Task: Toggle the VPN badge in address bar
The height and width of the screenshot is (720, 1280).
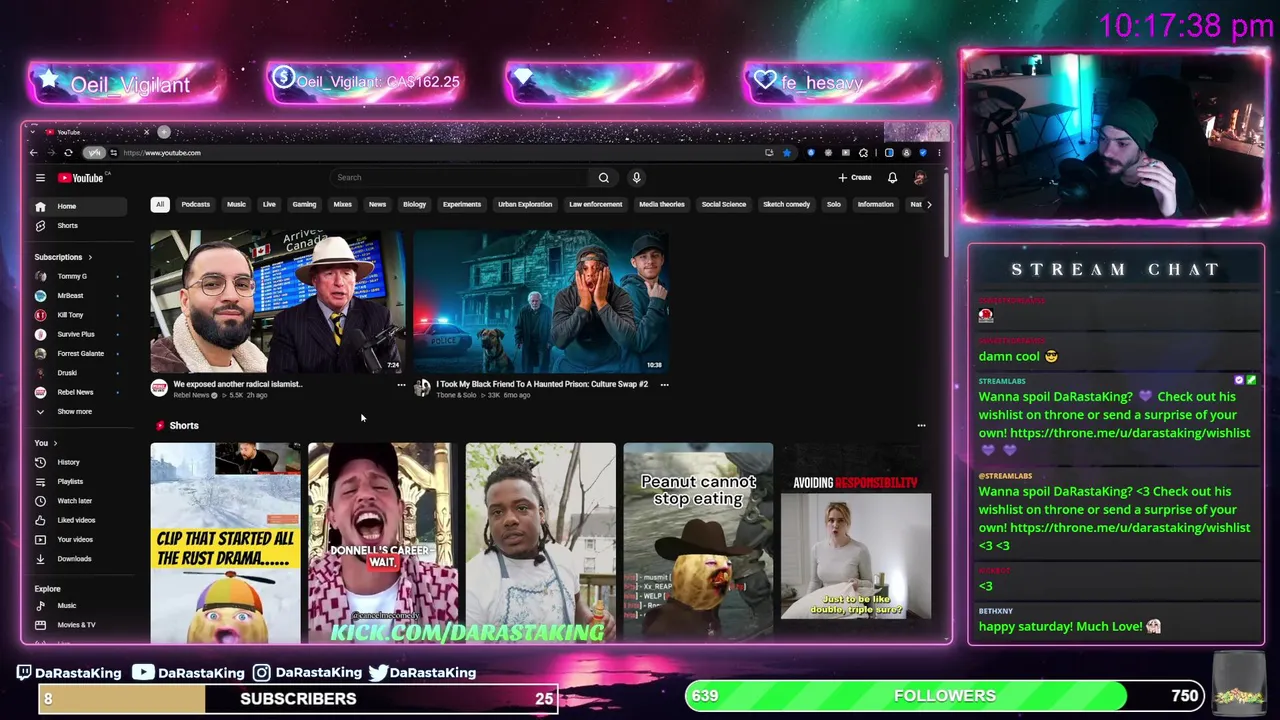Action: tap(94, 153)
